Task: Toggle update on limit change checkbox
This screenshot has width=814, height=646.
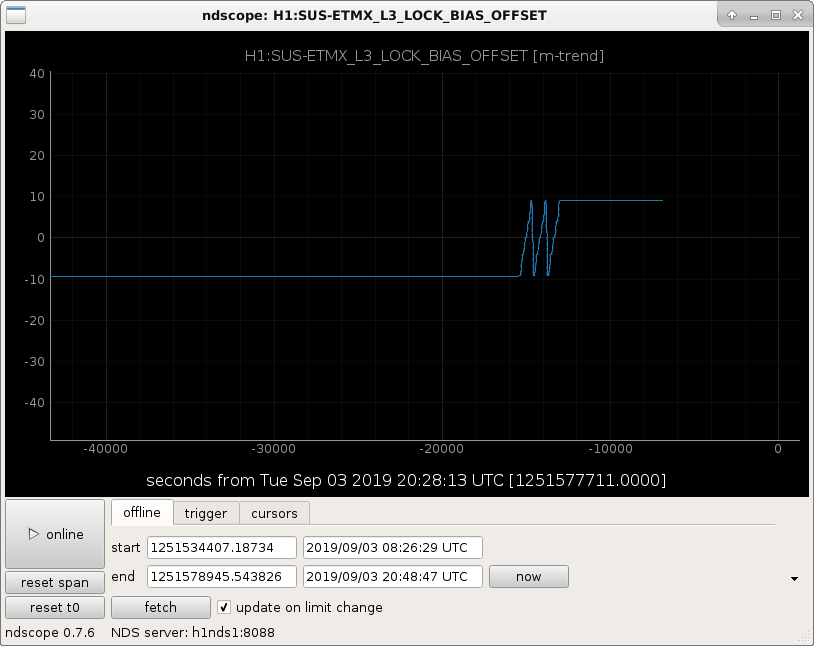Action: tap(224, 607)
